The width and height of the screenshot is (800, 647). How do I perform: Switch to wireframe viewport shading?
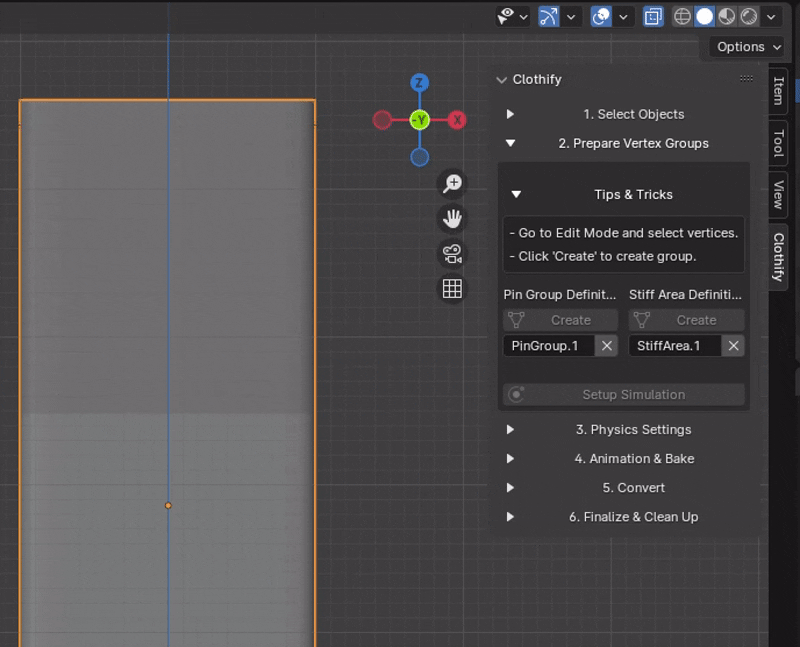pyautogui.click(x=682, y=16)
